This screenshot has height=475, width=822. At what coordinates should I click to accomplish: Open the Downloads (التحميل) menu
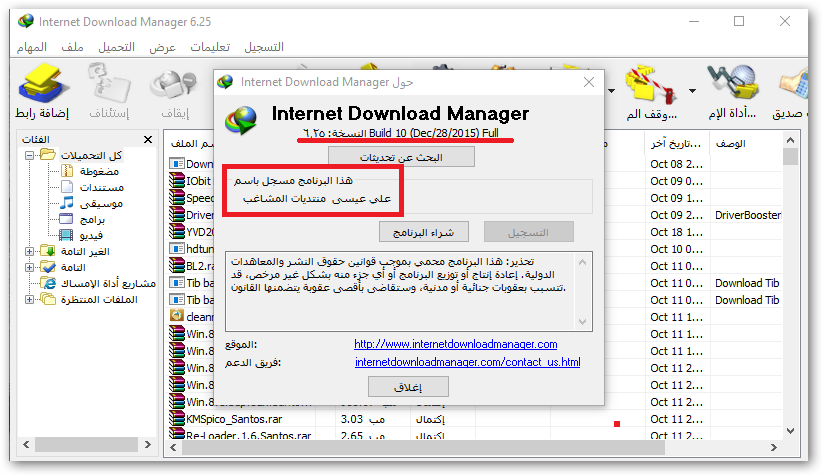tap(116, 47)
